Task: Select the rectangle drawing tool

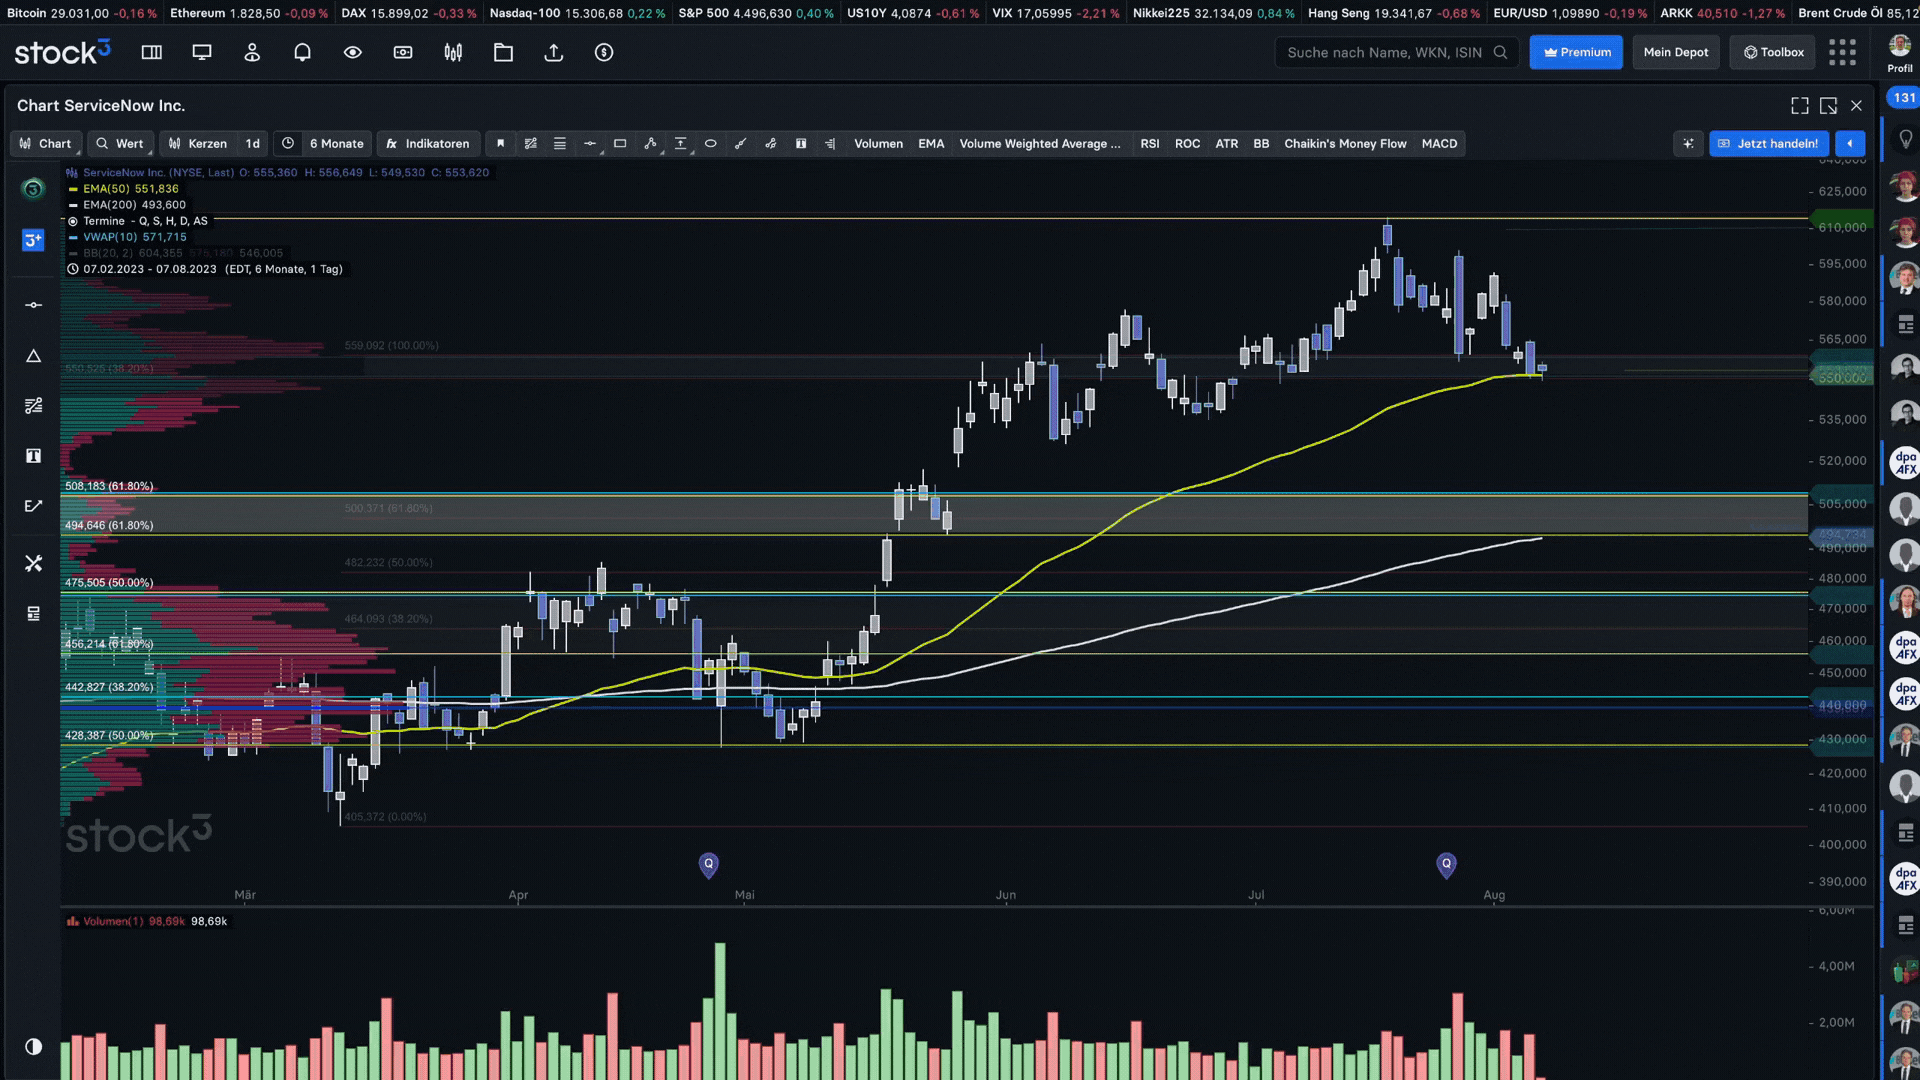Action: (x=620, y=143)
